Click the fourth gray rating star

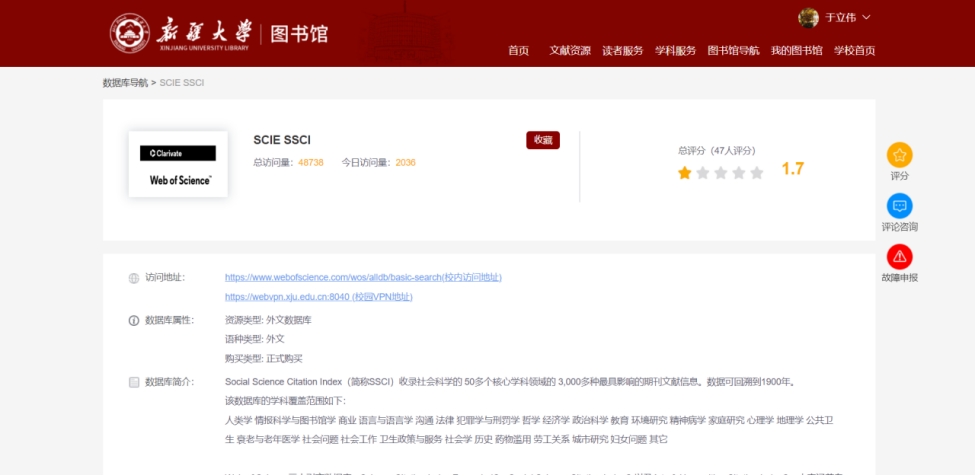tap(739, 173)
